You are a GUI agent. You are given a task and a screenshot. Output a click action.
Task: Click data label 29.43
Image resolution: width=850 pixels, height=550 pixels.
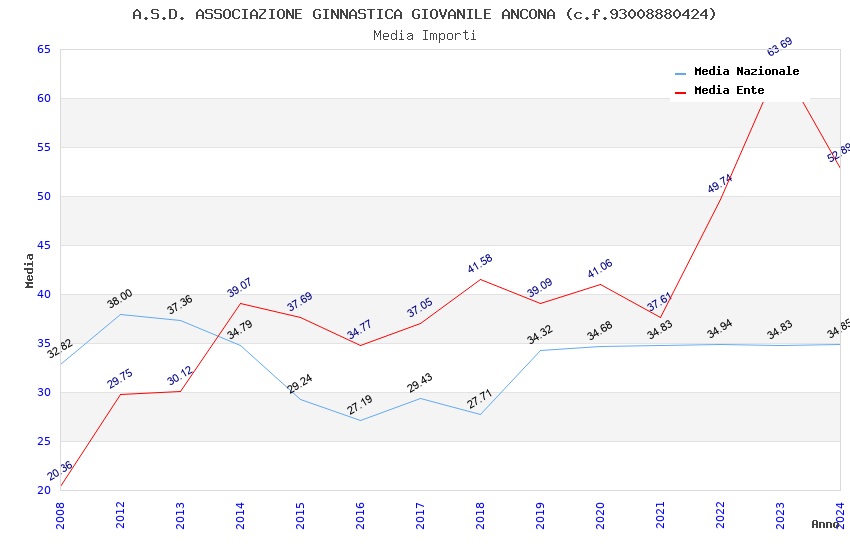[420, 383]
